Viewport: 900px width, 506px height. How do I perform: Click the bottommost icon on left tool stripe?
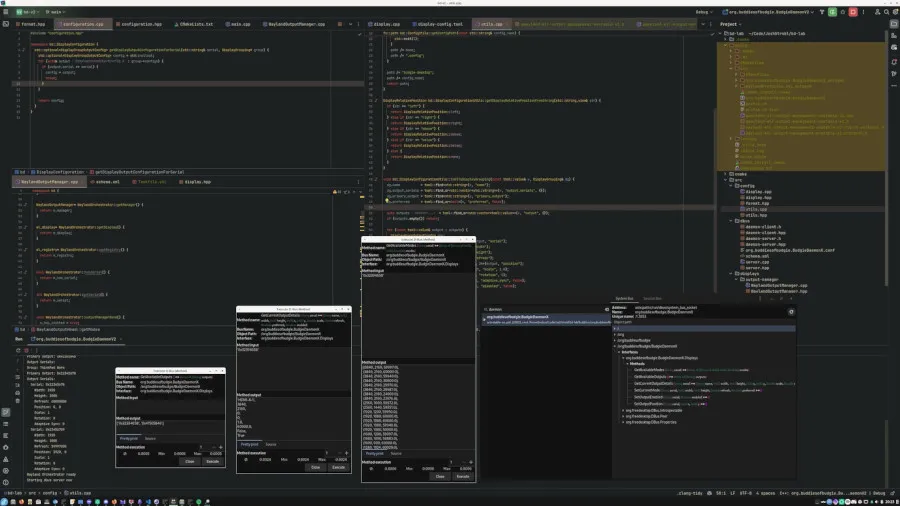point(6,482)
